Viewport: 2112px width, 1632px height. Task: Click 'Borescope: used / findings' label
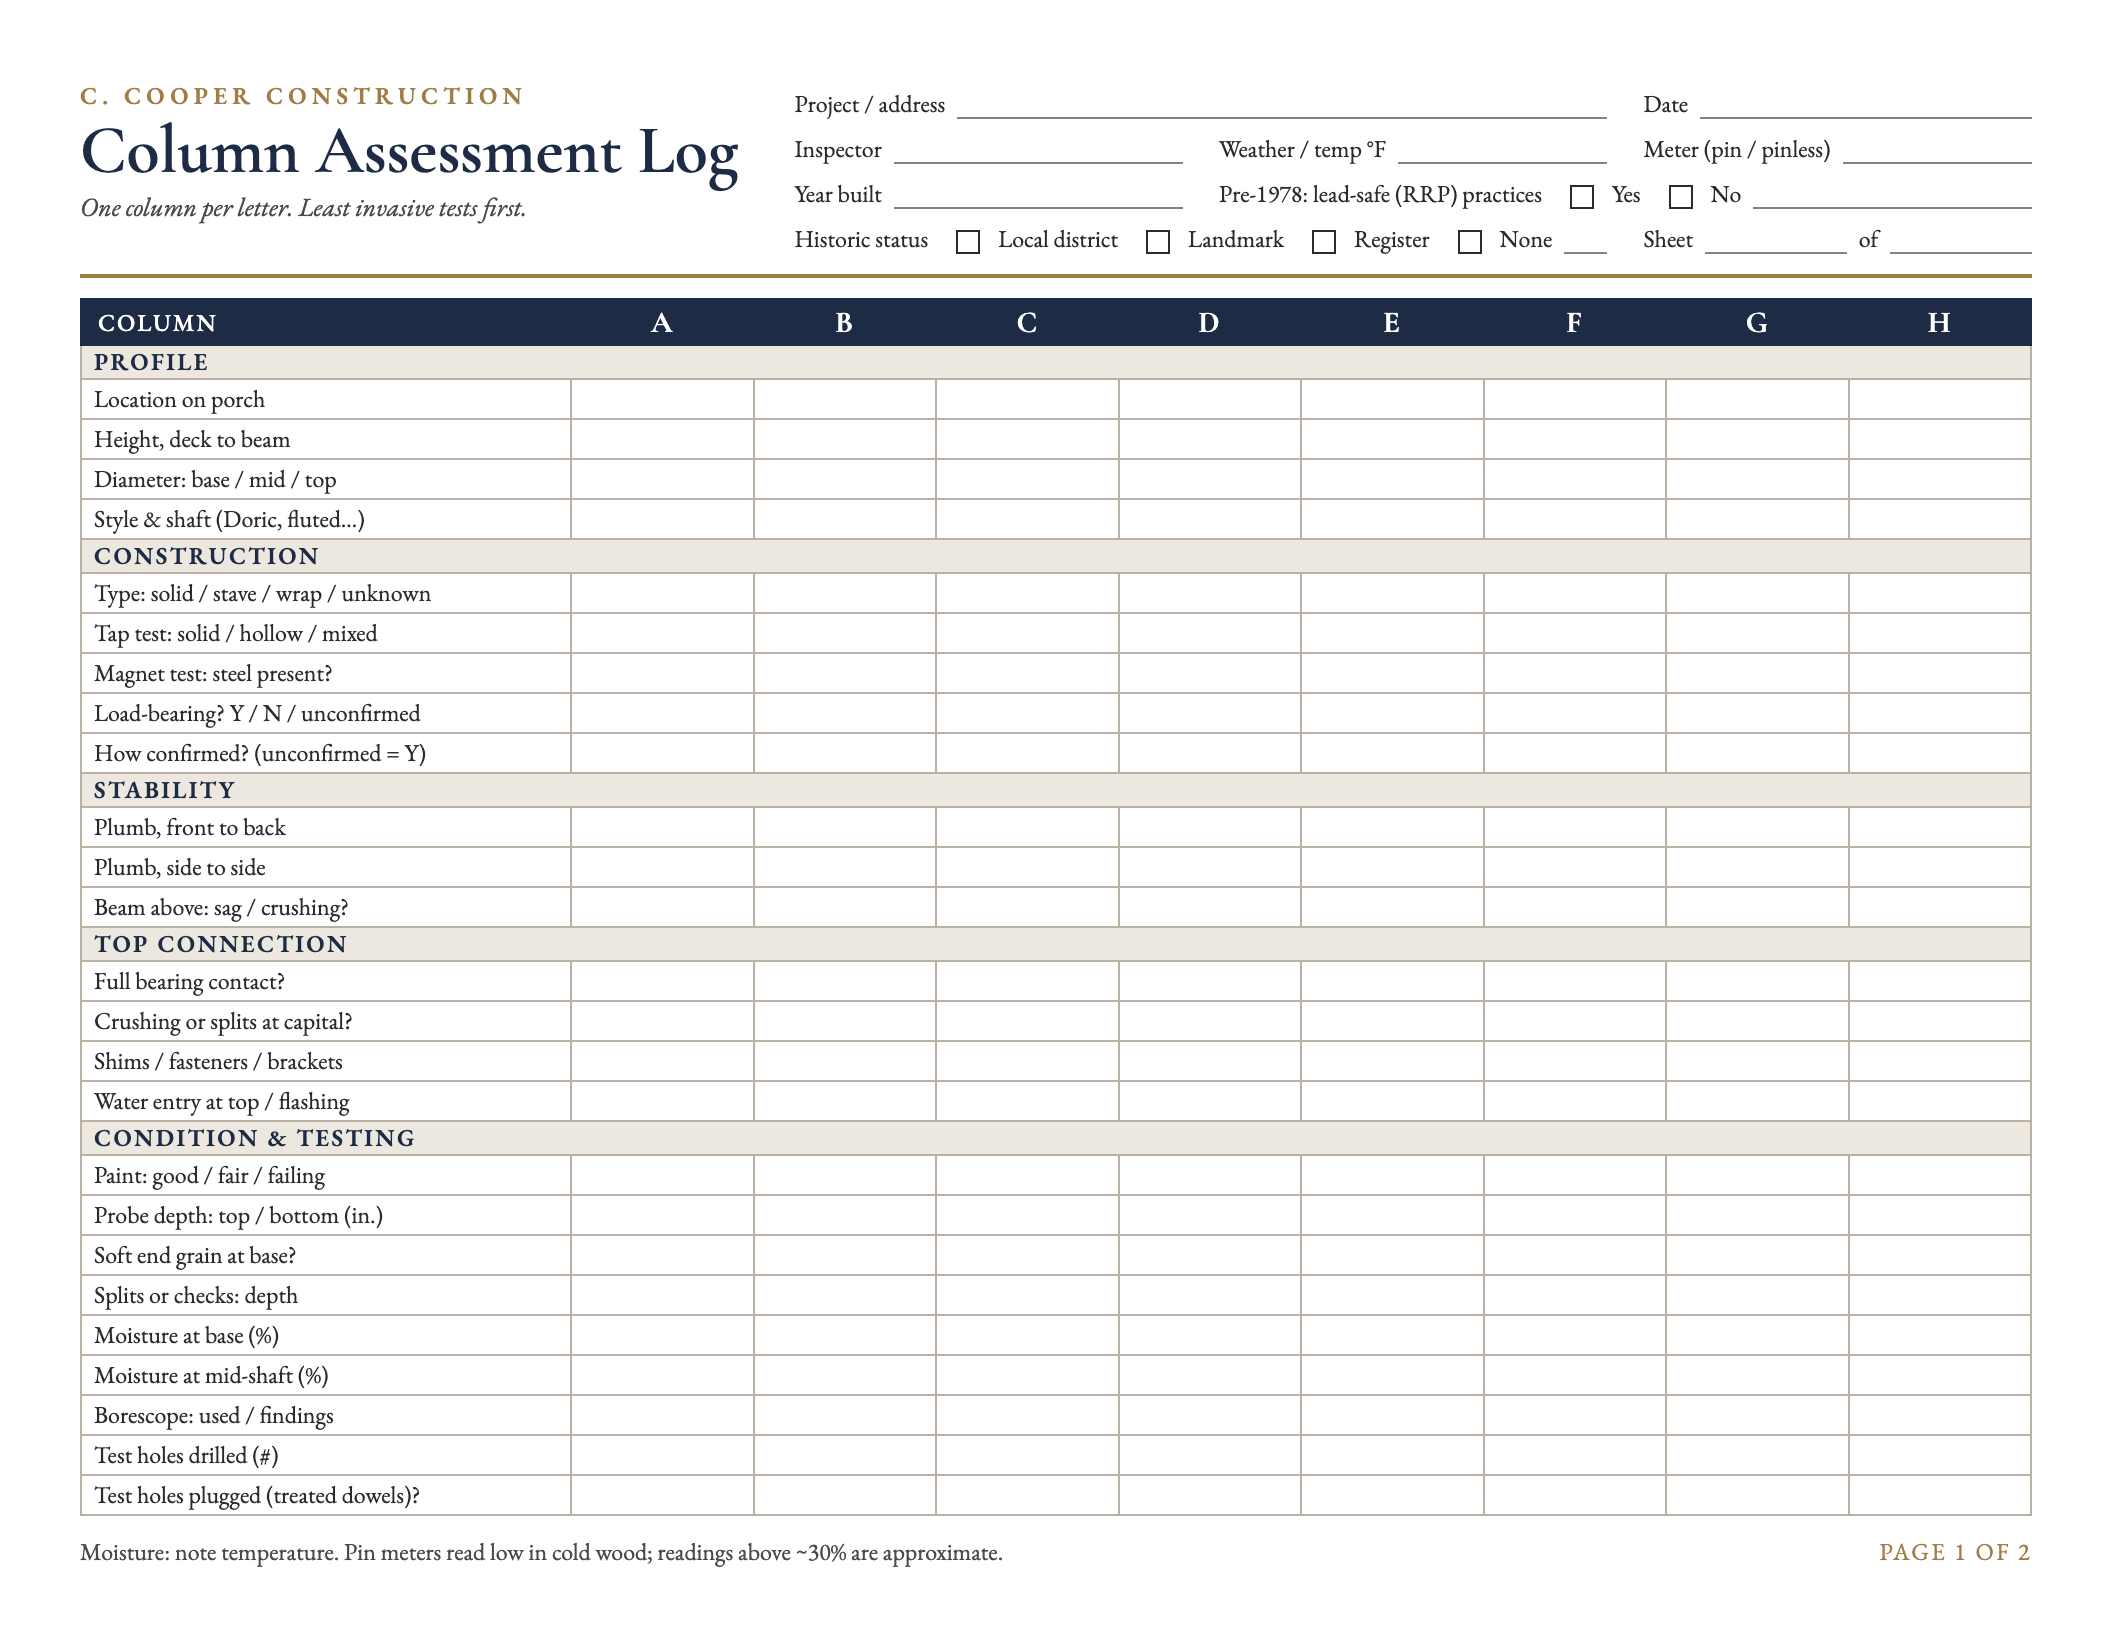[x=214, y=1416]
